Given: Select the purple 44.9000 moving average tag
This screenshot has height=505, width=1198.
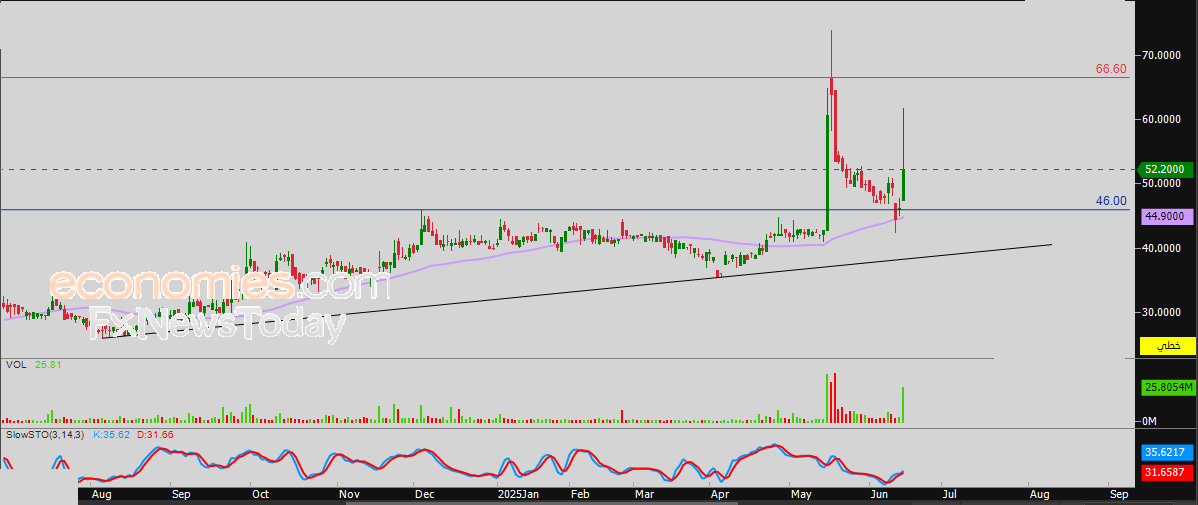Looking at the screenshot, I should pos(1167,217).
